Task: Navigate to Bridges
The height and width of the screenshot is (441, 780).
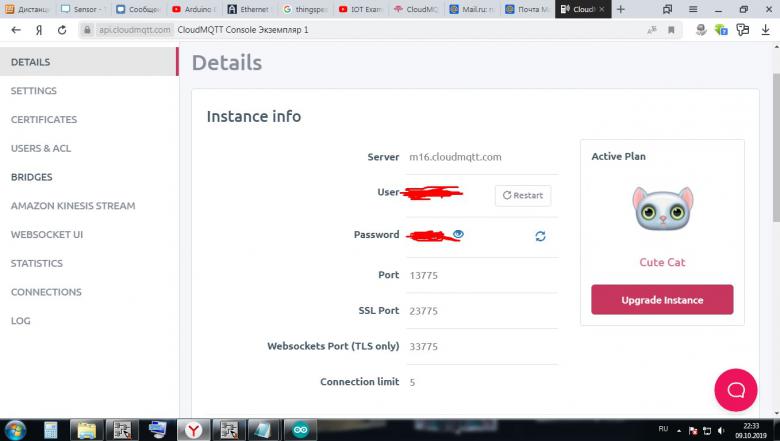Action: point(31,177)
